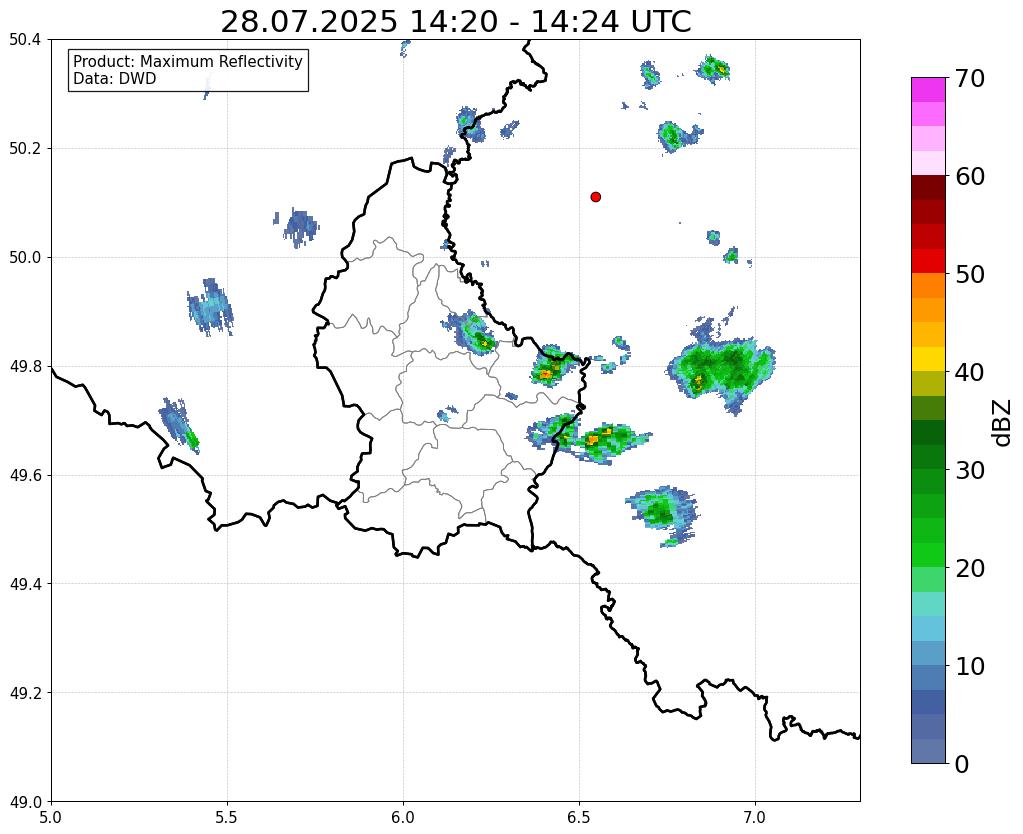Click the colorbar tick label 60
Screen dimensions: 1023x834
970,176
